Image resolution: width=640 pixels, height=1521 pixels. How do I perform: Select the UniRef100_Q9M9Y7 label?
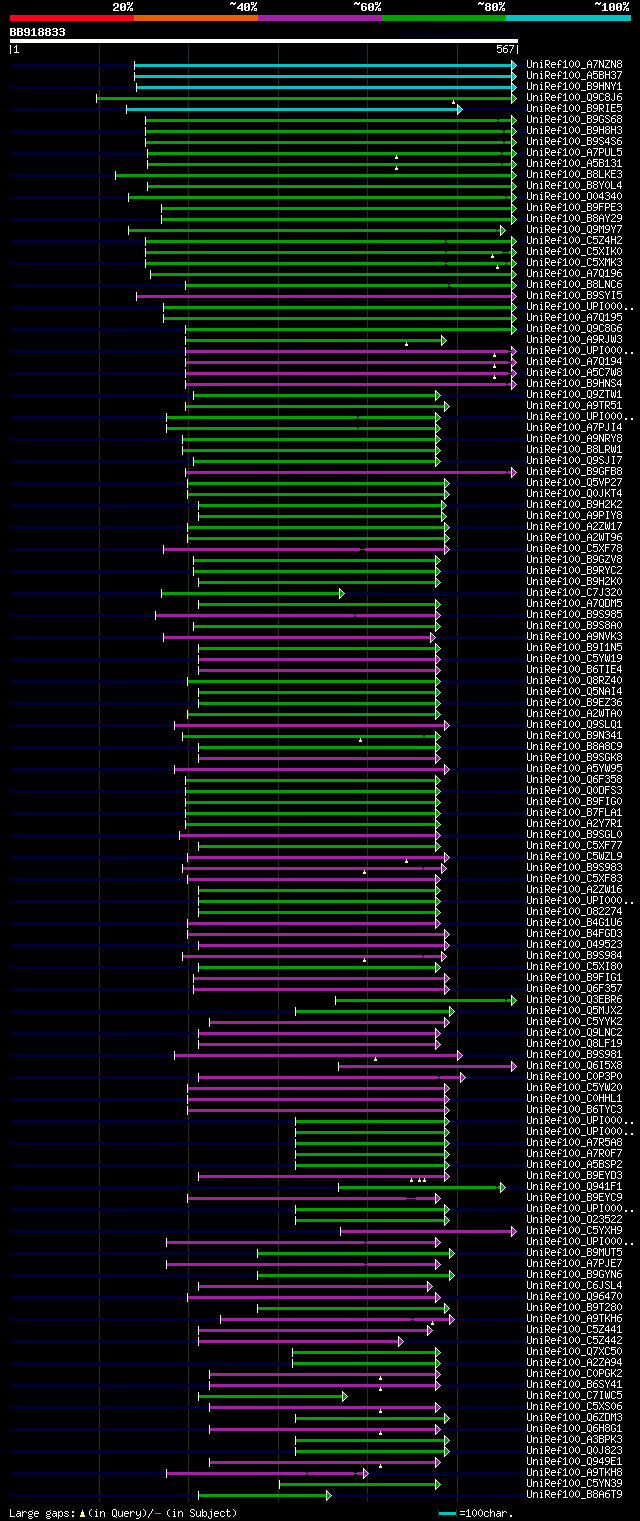pyautogui.click(x=574, y=229)
